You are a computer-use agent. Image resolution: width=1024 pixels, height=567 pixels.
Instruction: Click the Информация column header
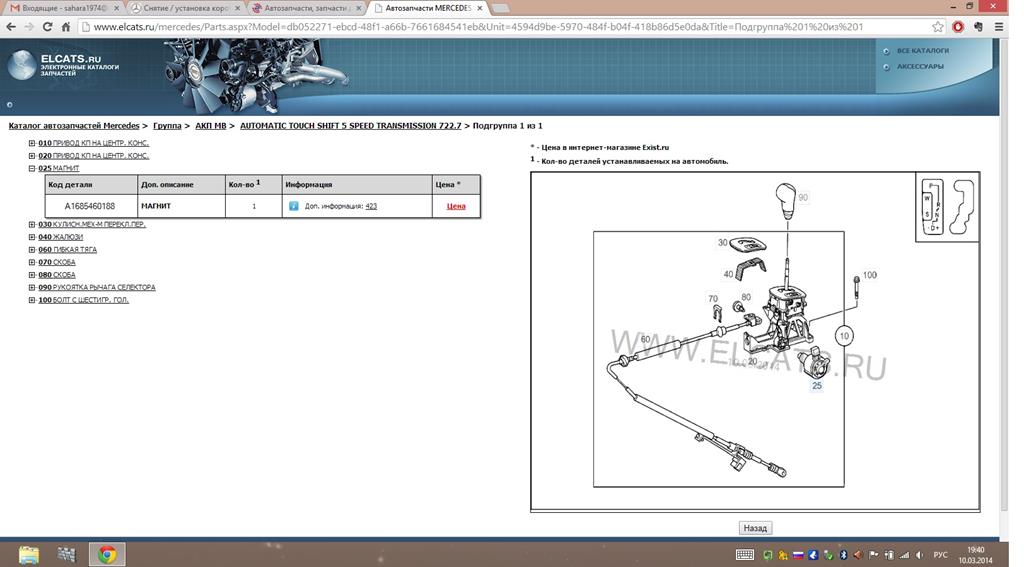coord(357,185)
